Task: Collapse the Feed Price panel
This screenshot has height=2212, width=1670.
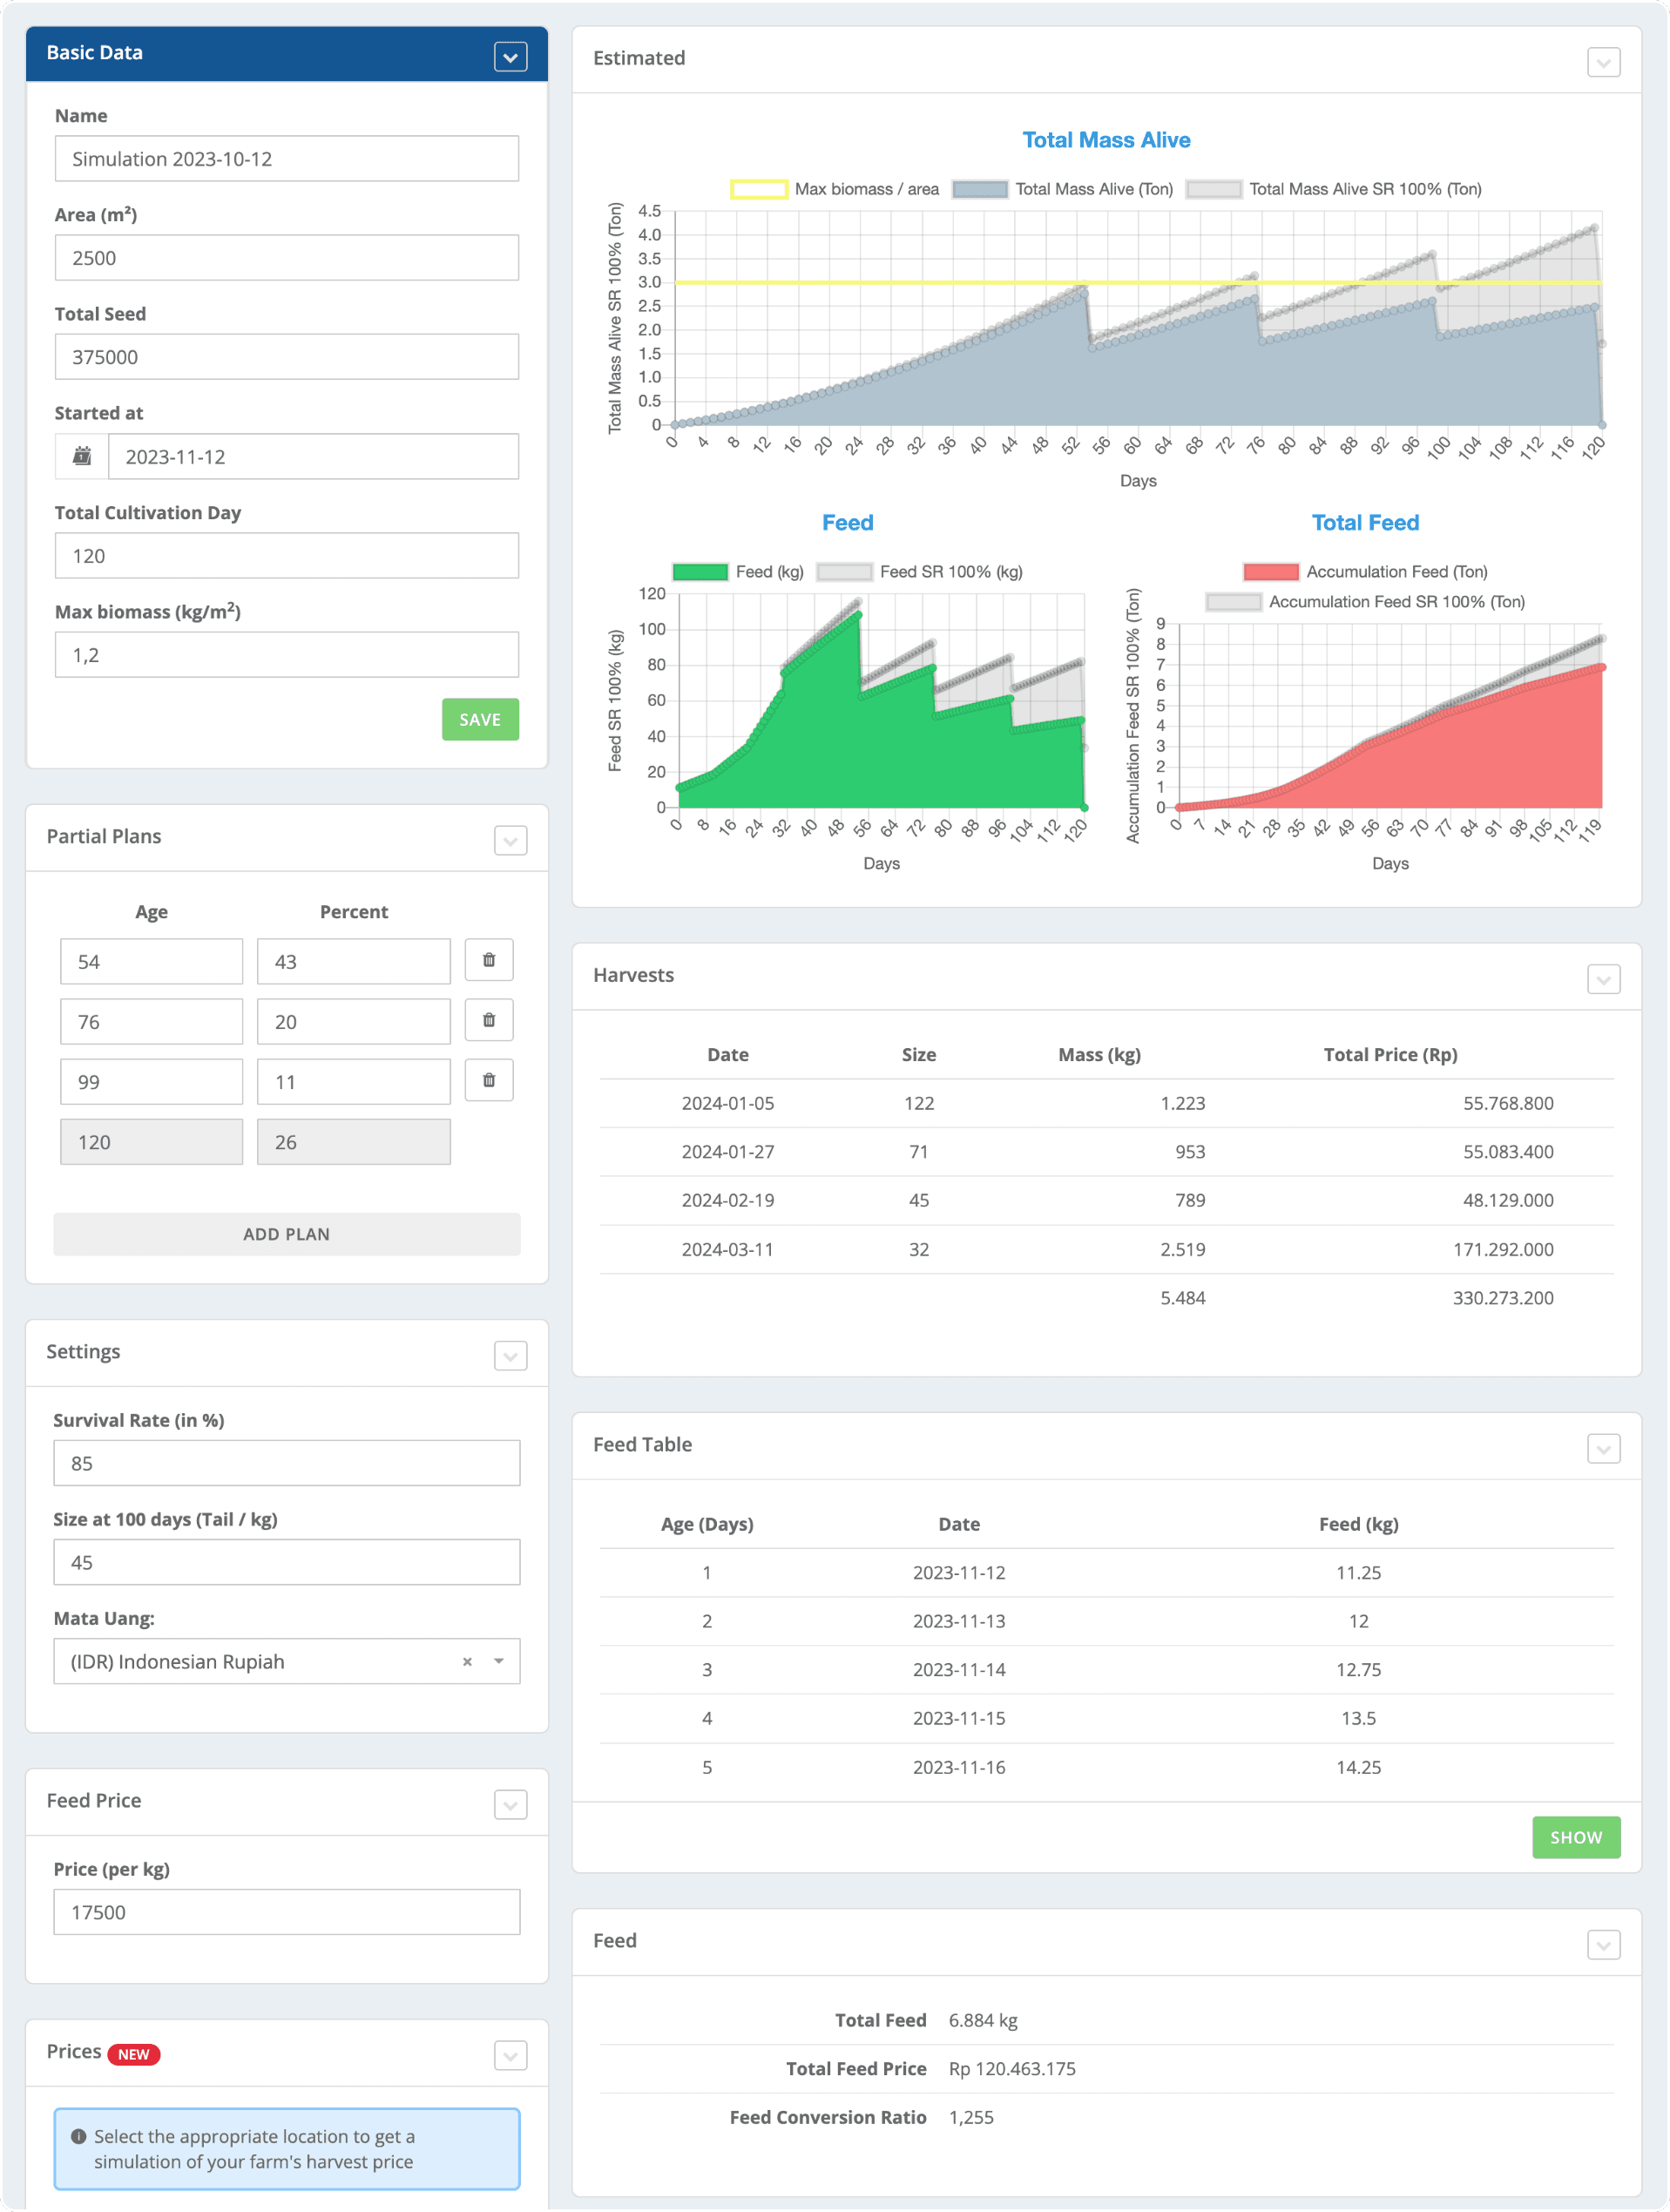Action: coord(510,1805)
